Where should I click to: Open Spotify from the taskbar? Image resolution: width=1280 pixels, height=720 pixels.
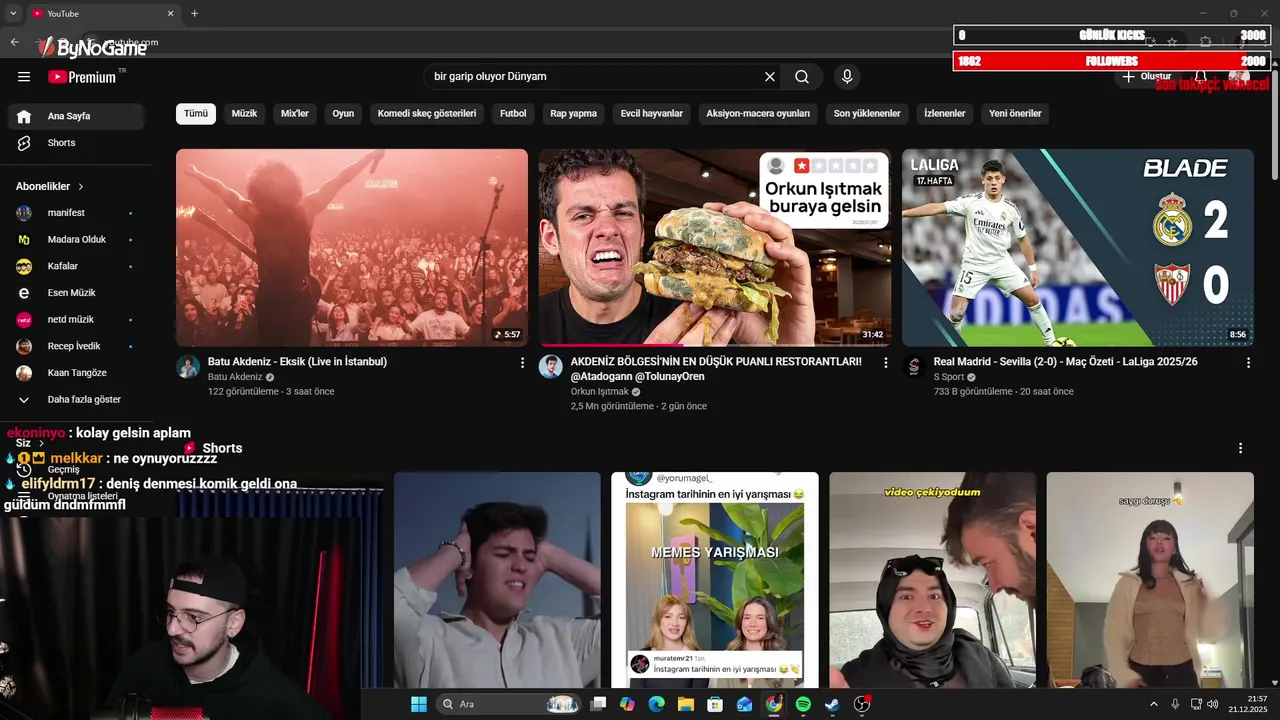pyautogui.click(x=803, y=704)
